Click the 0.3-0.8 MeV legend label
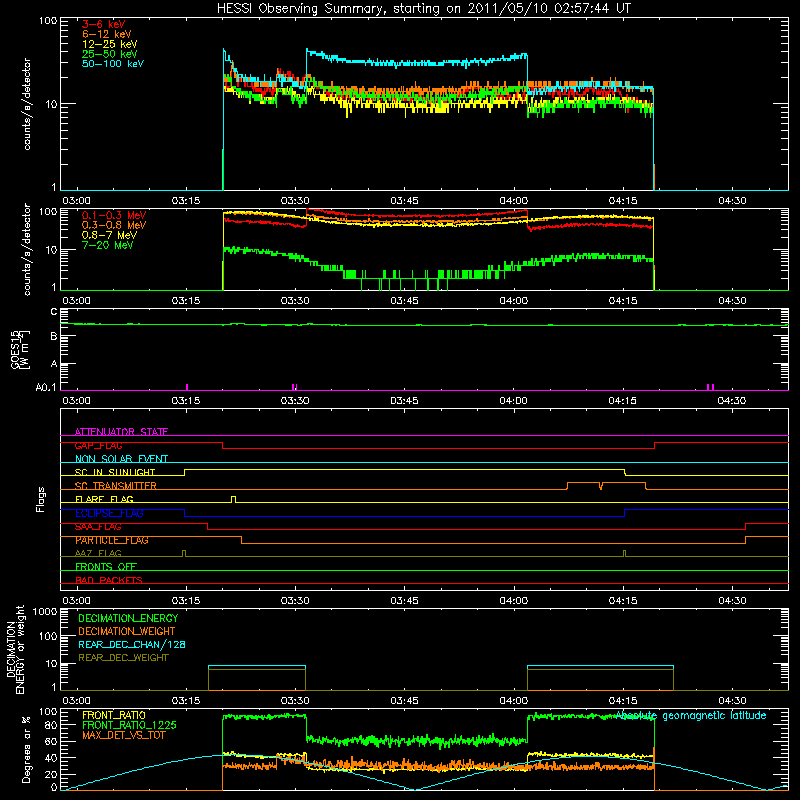The image size is (800, 800). [114, 225]
